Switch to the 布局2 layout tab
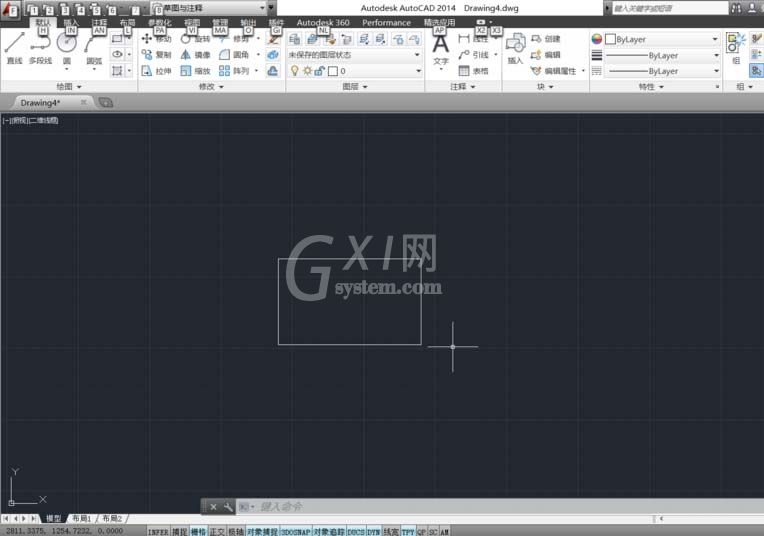The image size is (764, 536). (112, 518)
